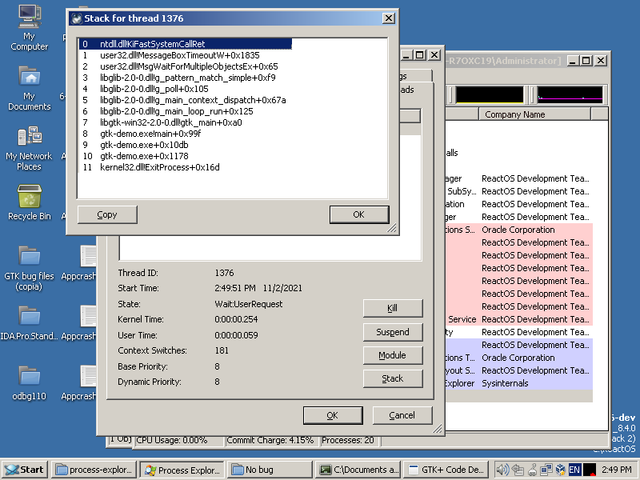Click the Copy button in Stack dialog
Image resolution: width=640 pixels, height=480 pixels.
pos(107,215)
